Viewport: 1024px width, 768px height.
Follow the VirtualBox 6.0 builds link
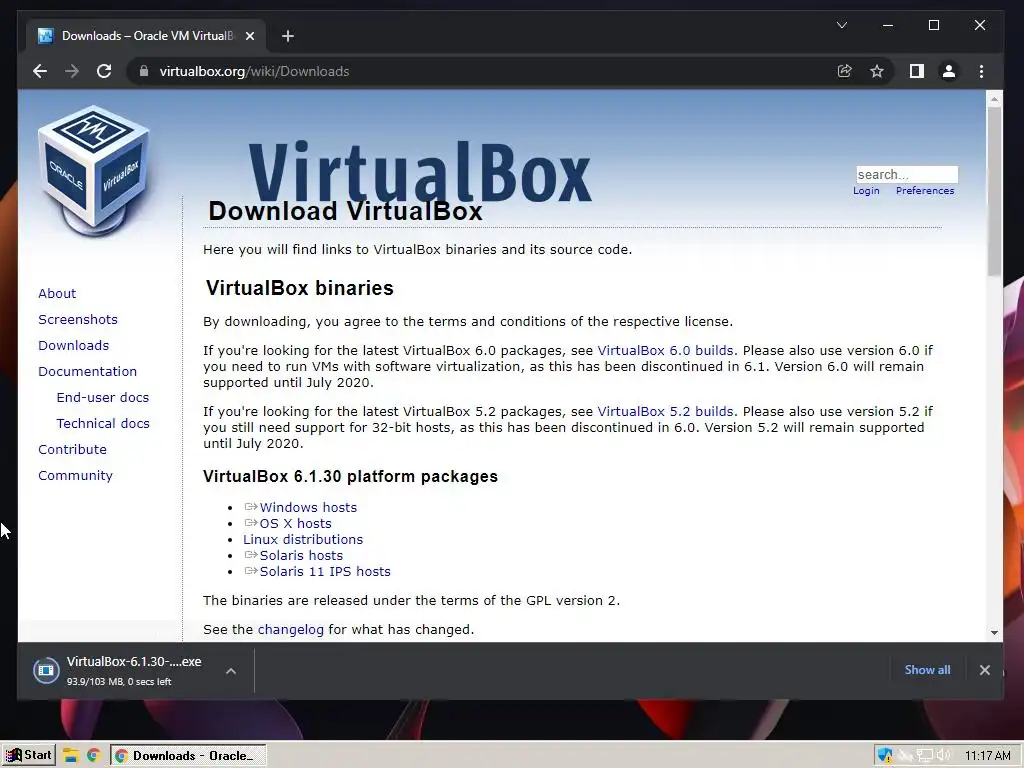tap(665, 350)
